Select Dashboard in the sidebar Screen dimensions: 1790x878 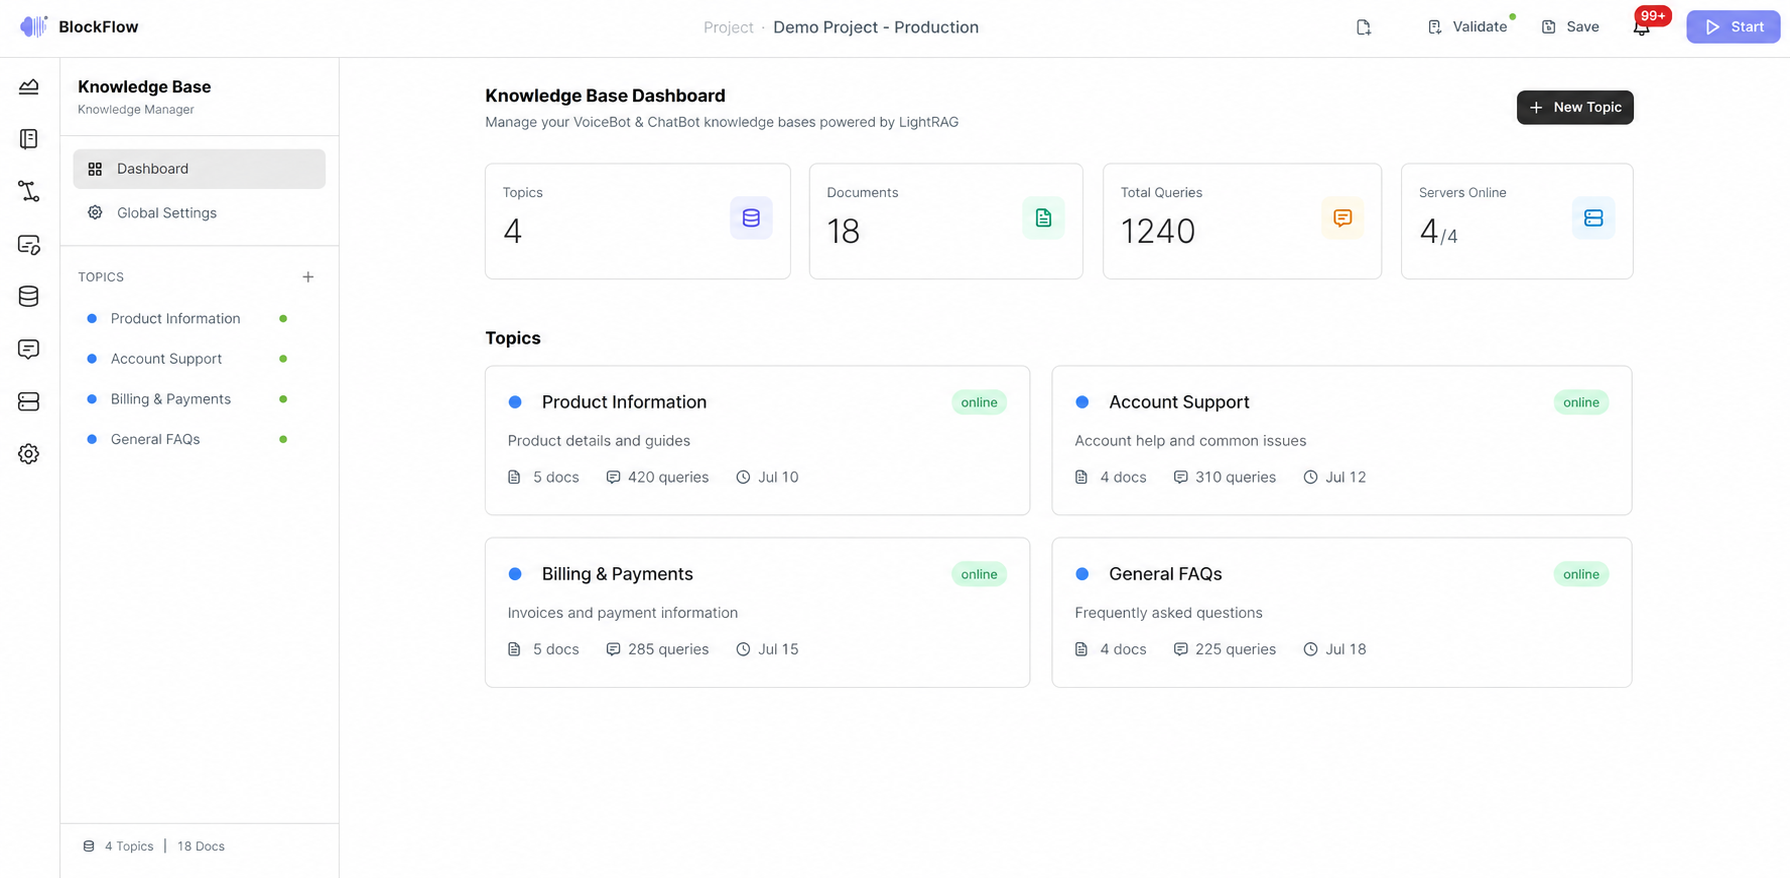(x=199, y=169)
